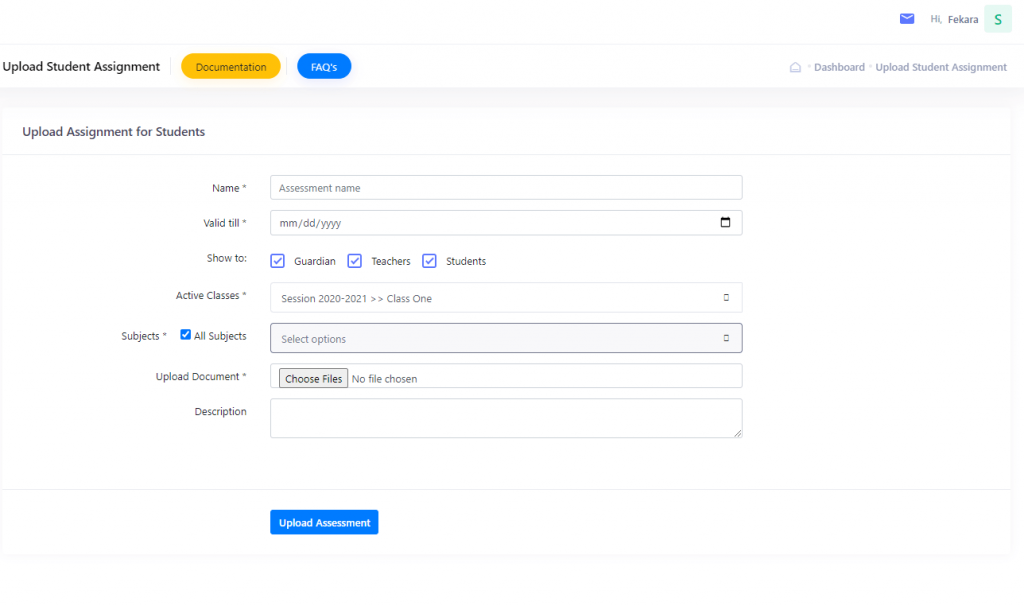The image size is (1024, 606).
Task: Click the user avatar S icon
Action: [997, 19]
